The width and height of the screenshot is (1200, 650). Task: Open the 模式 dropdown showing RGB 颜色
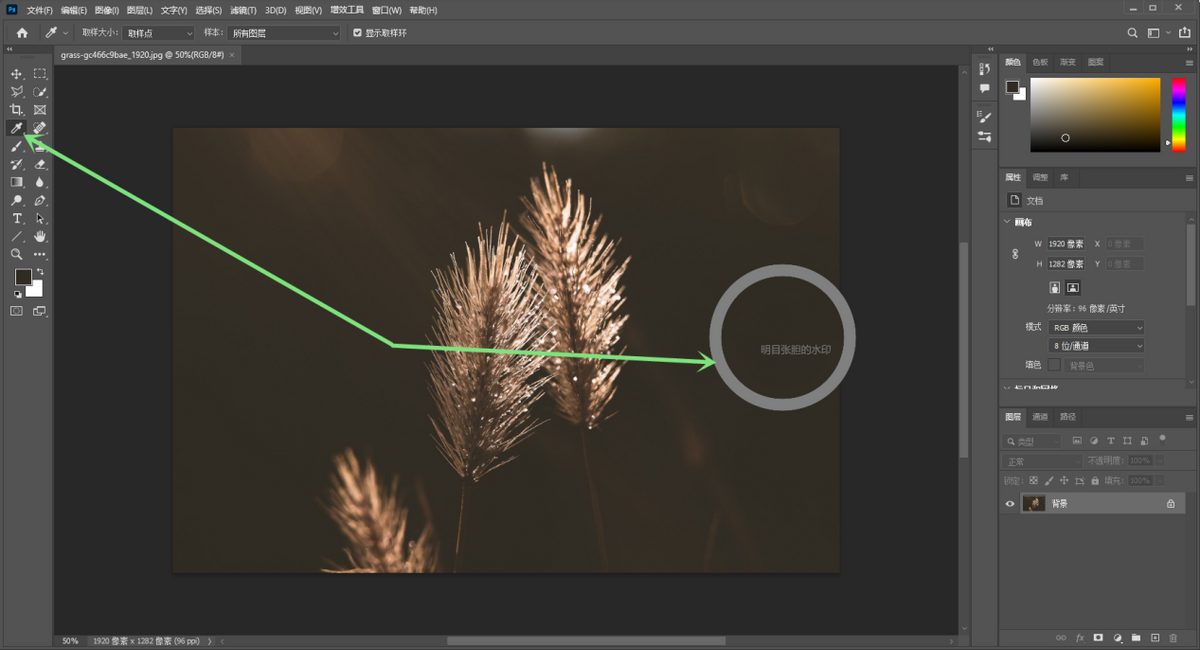pos(1097,328)
